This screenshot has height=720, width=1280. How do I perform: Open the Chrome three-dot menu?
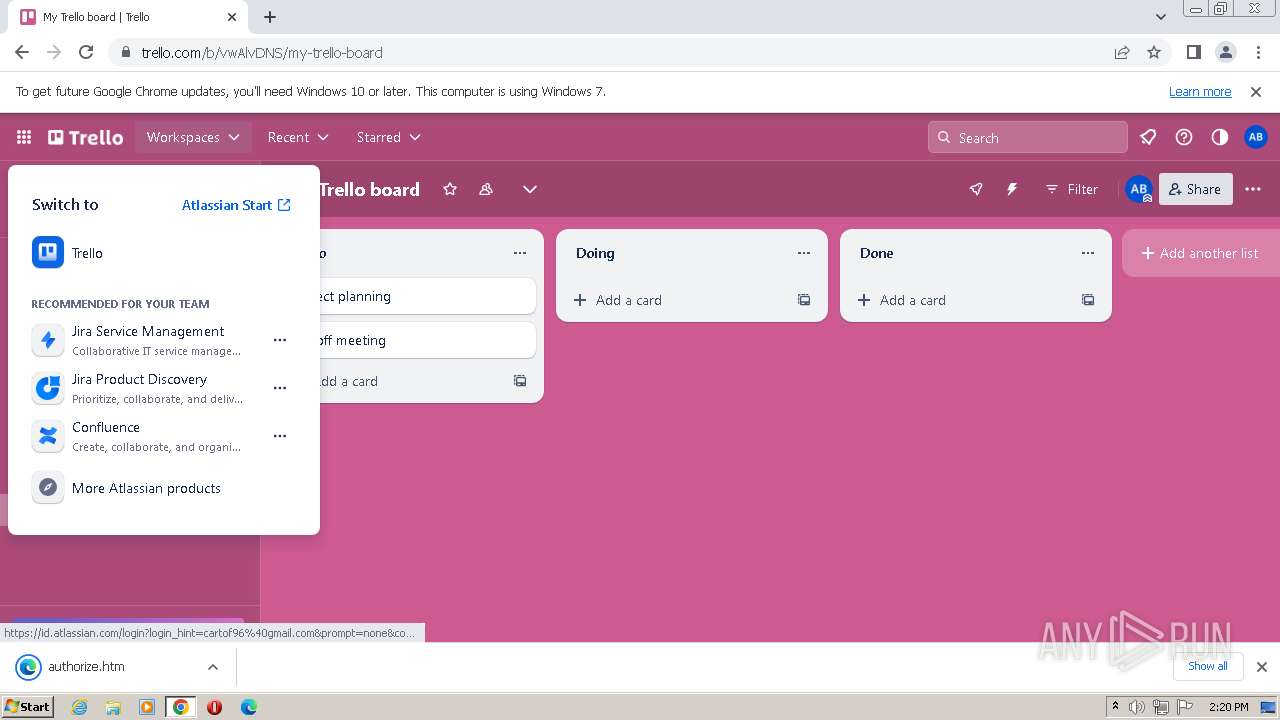click(1258, 52)
